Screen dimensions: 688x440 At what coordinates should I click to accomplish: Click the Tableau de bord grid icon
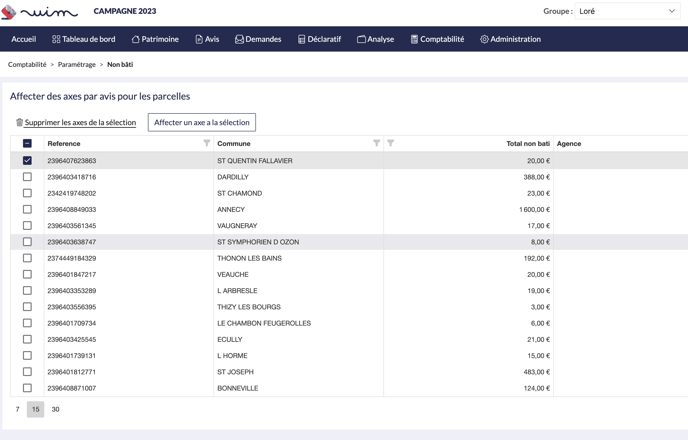point(56,40)
